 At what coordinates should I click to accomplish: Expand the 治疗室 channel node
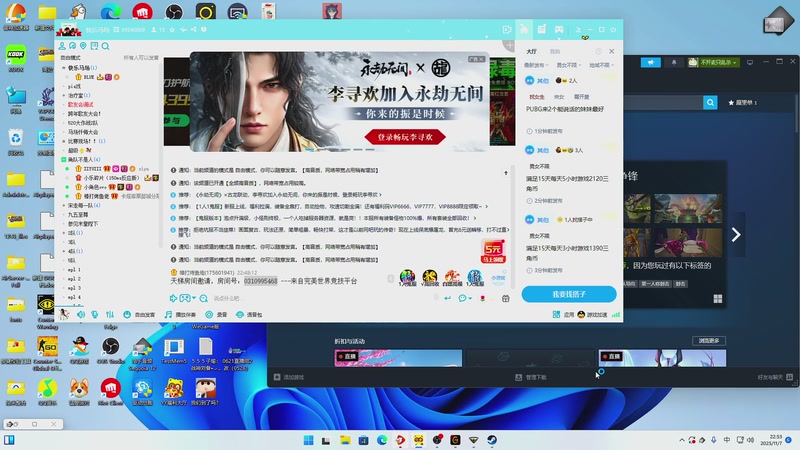coord(64,95)
